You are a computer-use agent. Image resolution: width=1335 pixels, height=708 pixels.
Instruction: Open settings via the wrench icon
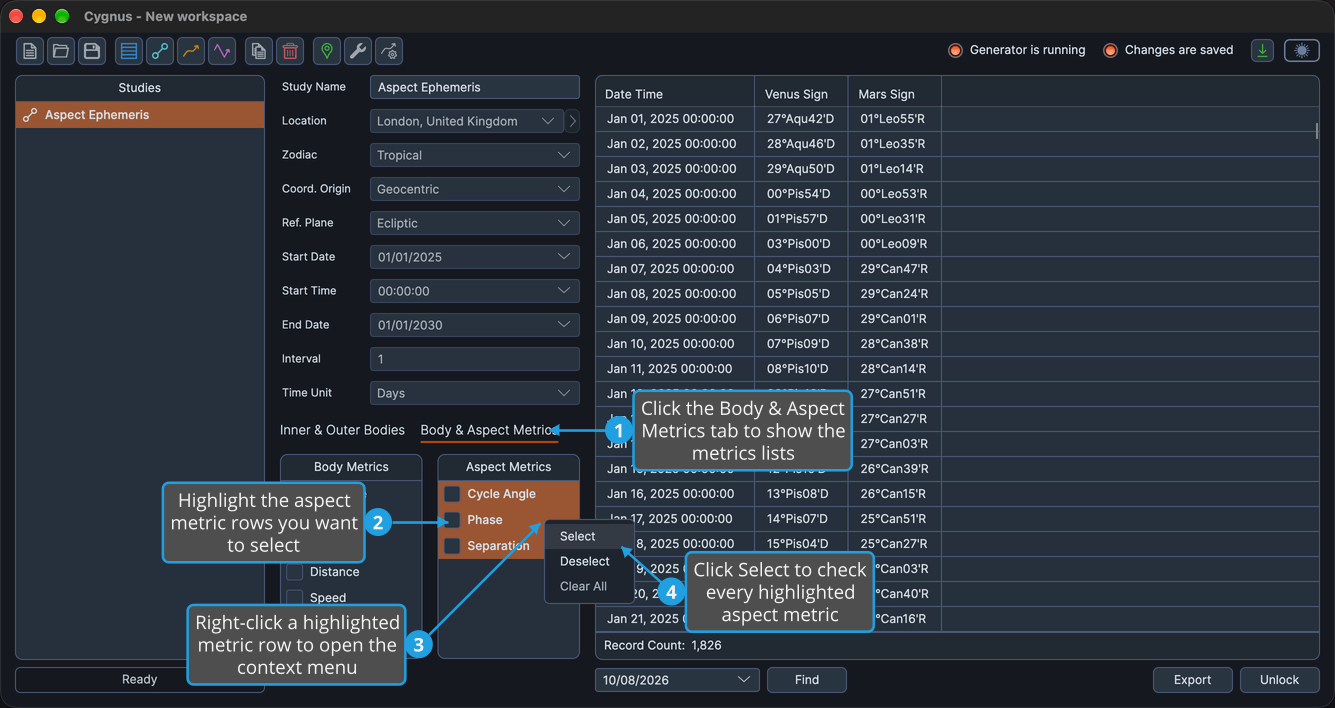pos(358,51)
